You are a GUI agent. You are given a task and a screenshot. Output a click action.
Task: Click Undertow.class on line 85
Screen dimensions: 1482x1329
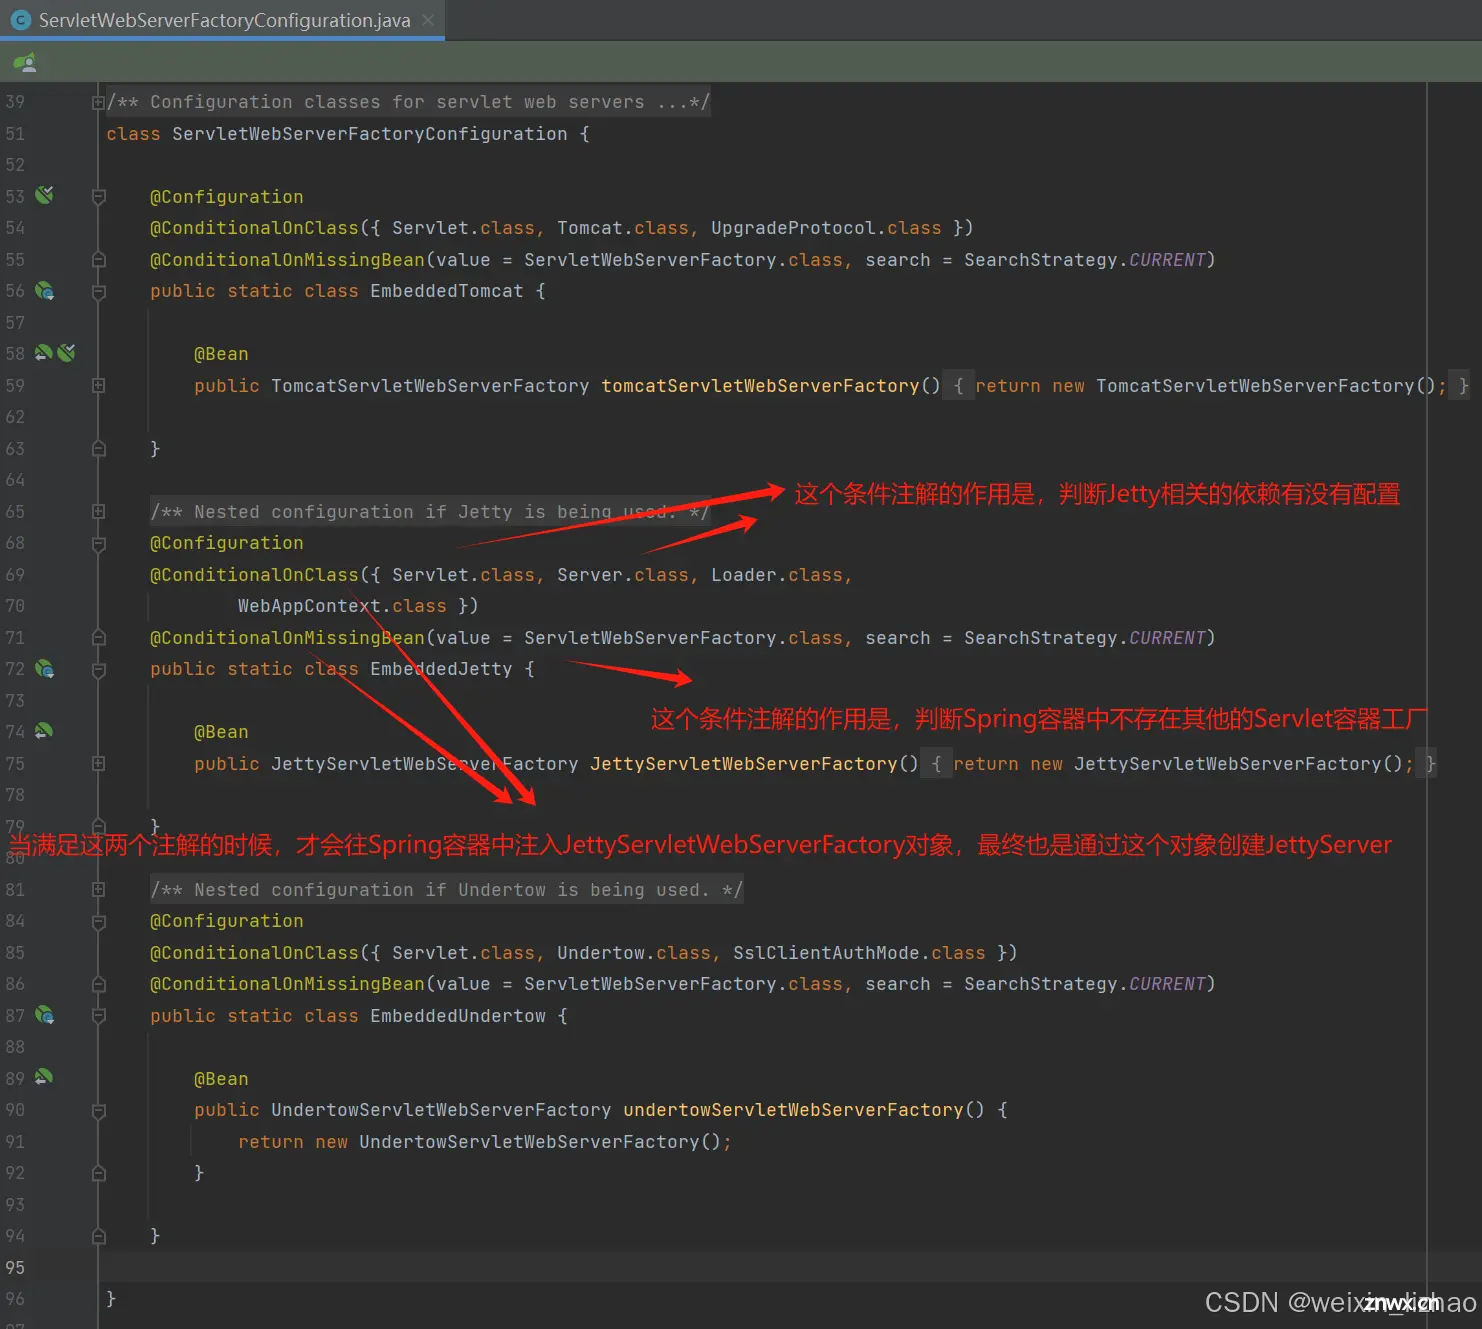click(634, 953)
